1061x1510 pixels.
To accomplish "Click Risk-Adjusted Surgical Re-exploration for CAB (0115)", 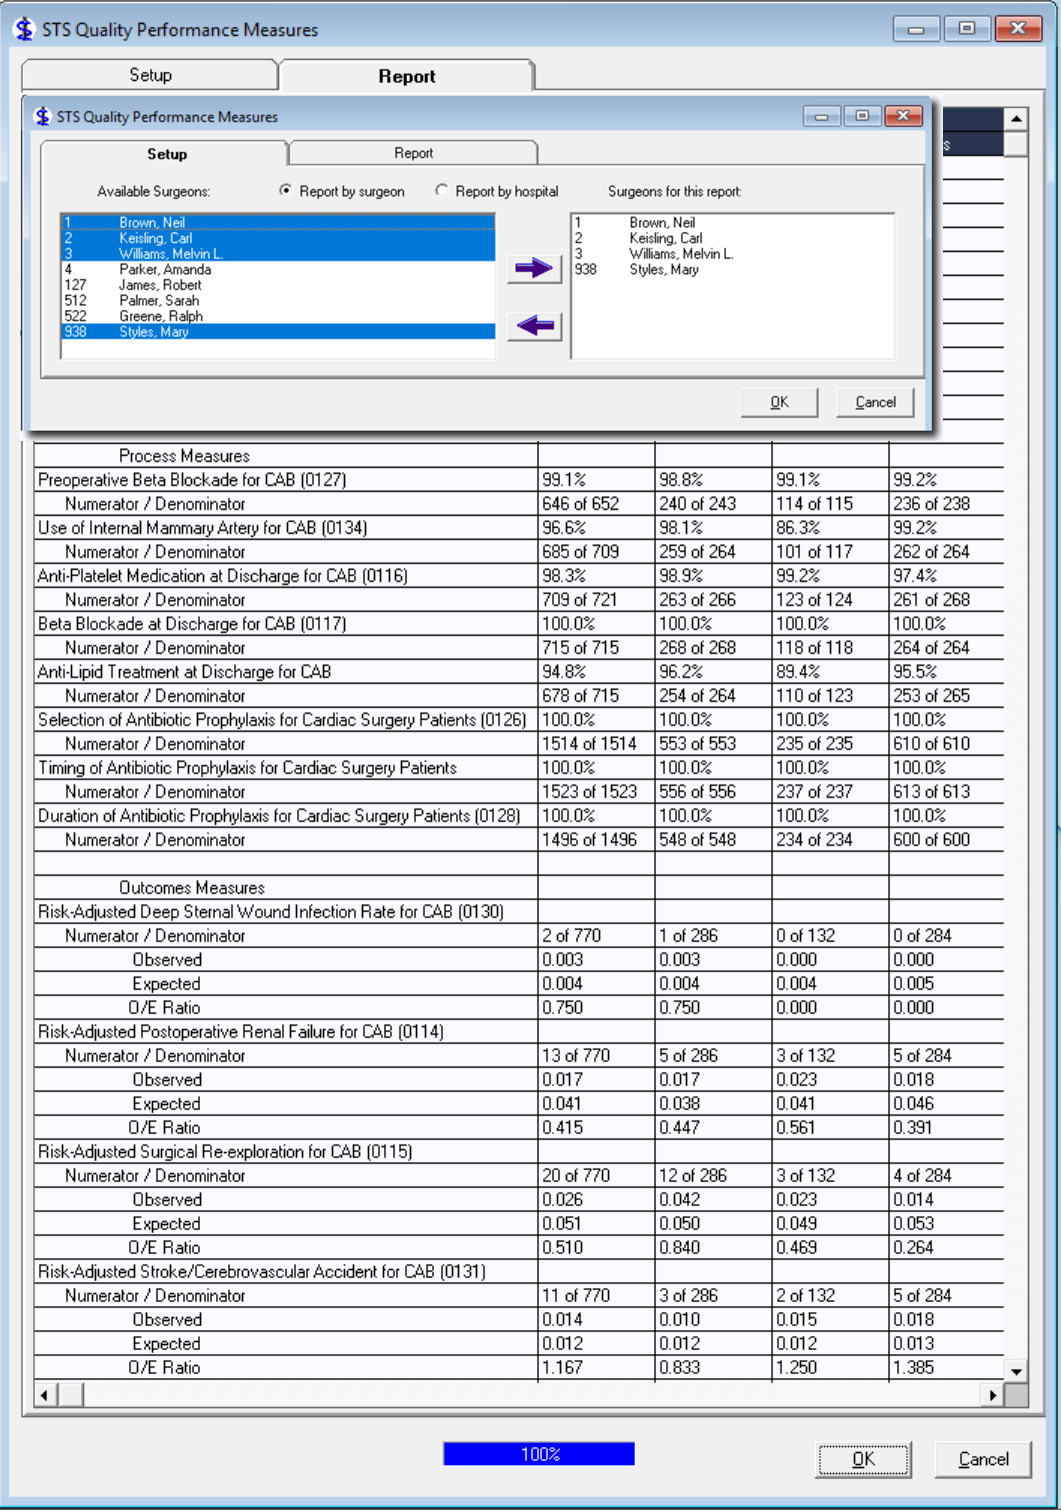I will (x=225, y=1152).
